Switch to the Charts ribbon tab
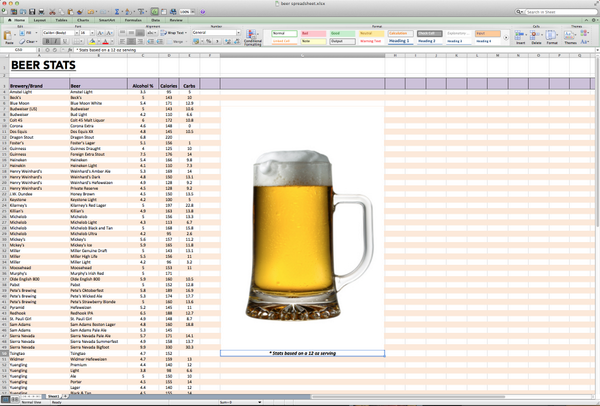Viewport: 600px width, 406px height. pyautogui.click(x=83, y=20)
